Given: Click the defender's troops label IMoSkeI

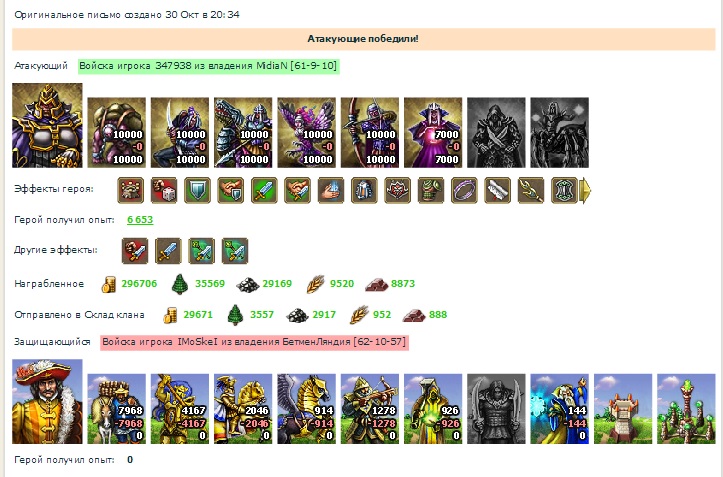Looking at the screenshot, I should (x=254, y=342).
